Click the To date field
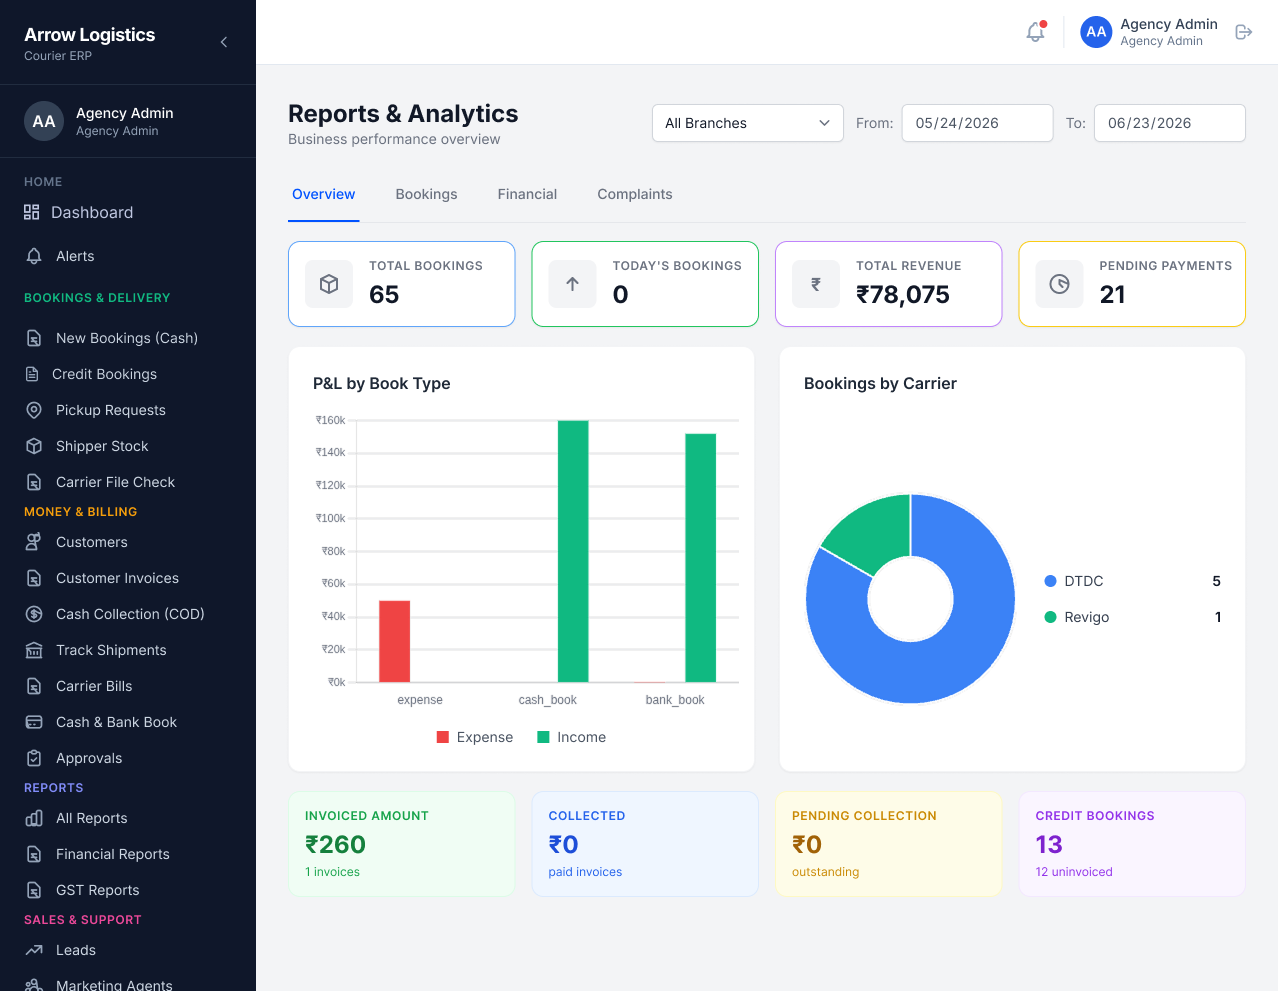This screenshot has width=1278, height=991. (x=1170, y=123)
